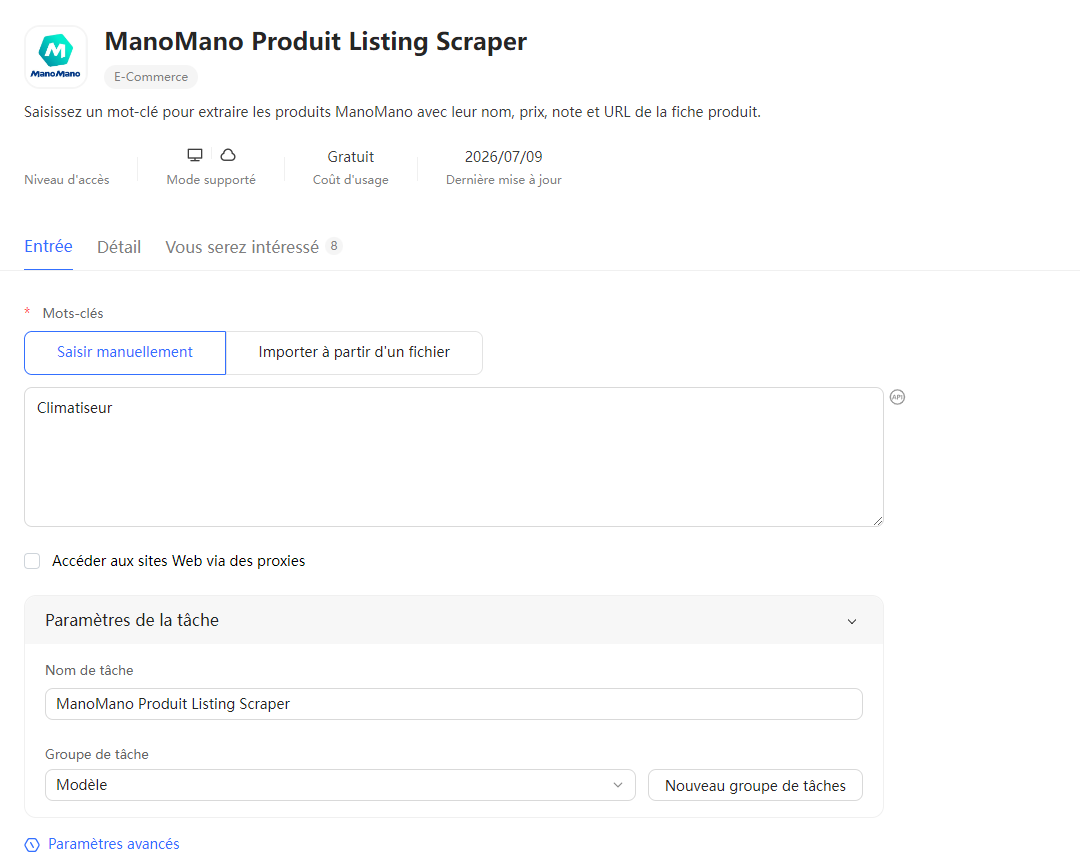This screenshot has width=1080, height=867.
Task: Click the badge 8 on interest tab
Action: 334,246
